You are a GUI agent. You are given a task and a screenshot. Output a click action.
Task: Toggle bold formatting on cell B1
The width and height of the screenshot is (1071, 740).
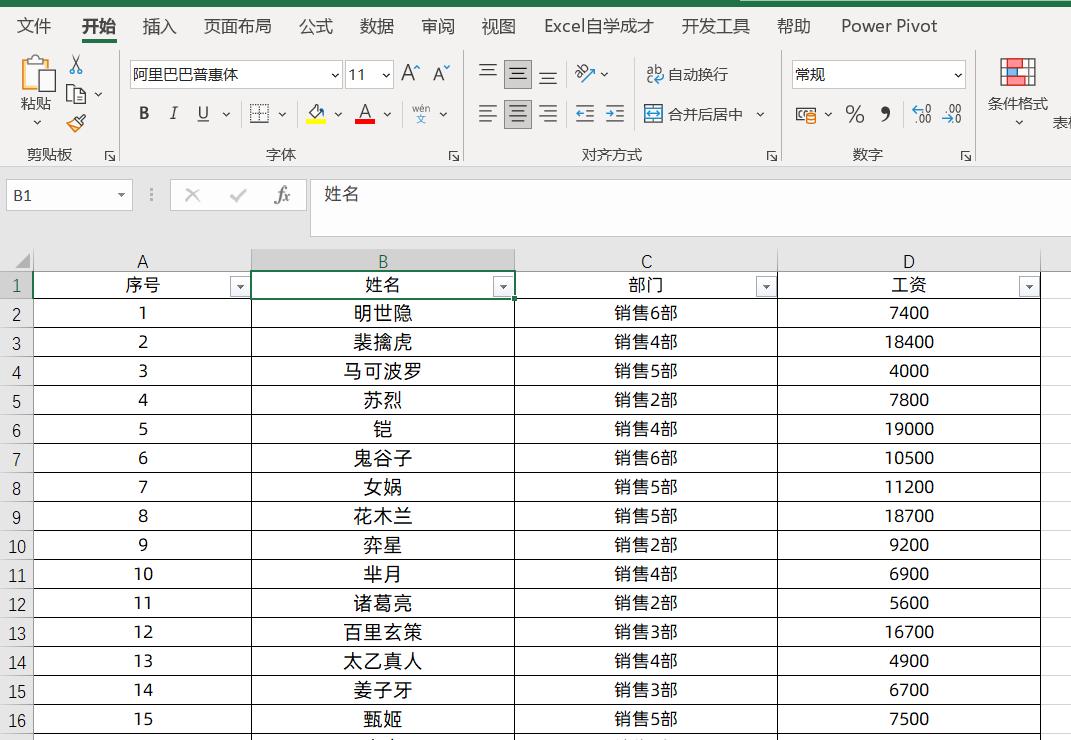143,114
